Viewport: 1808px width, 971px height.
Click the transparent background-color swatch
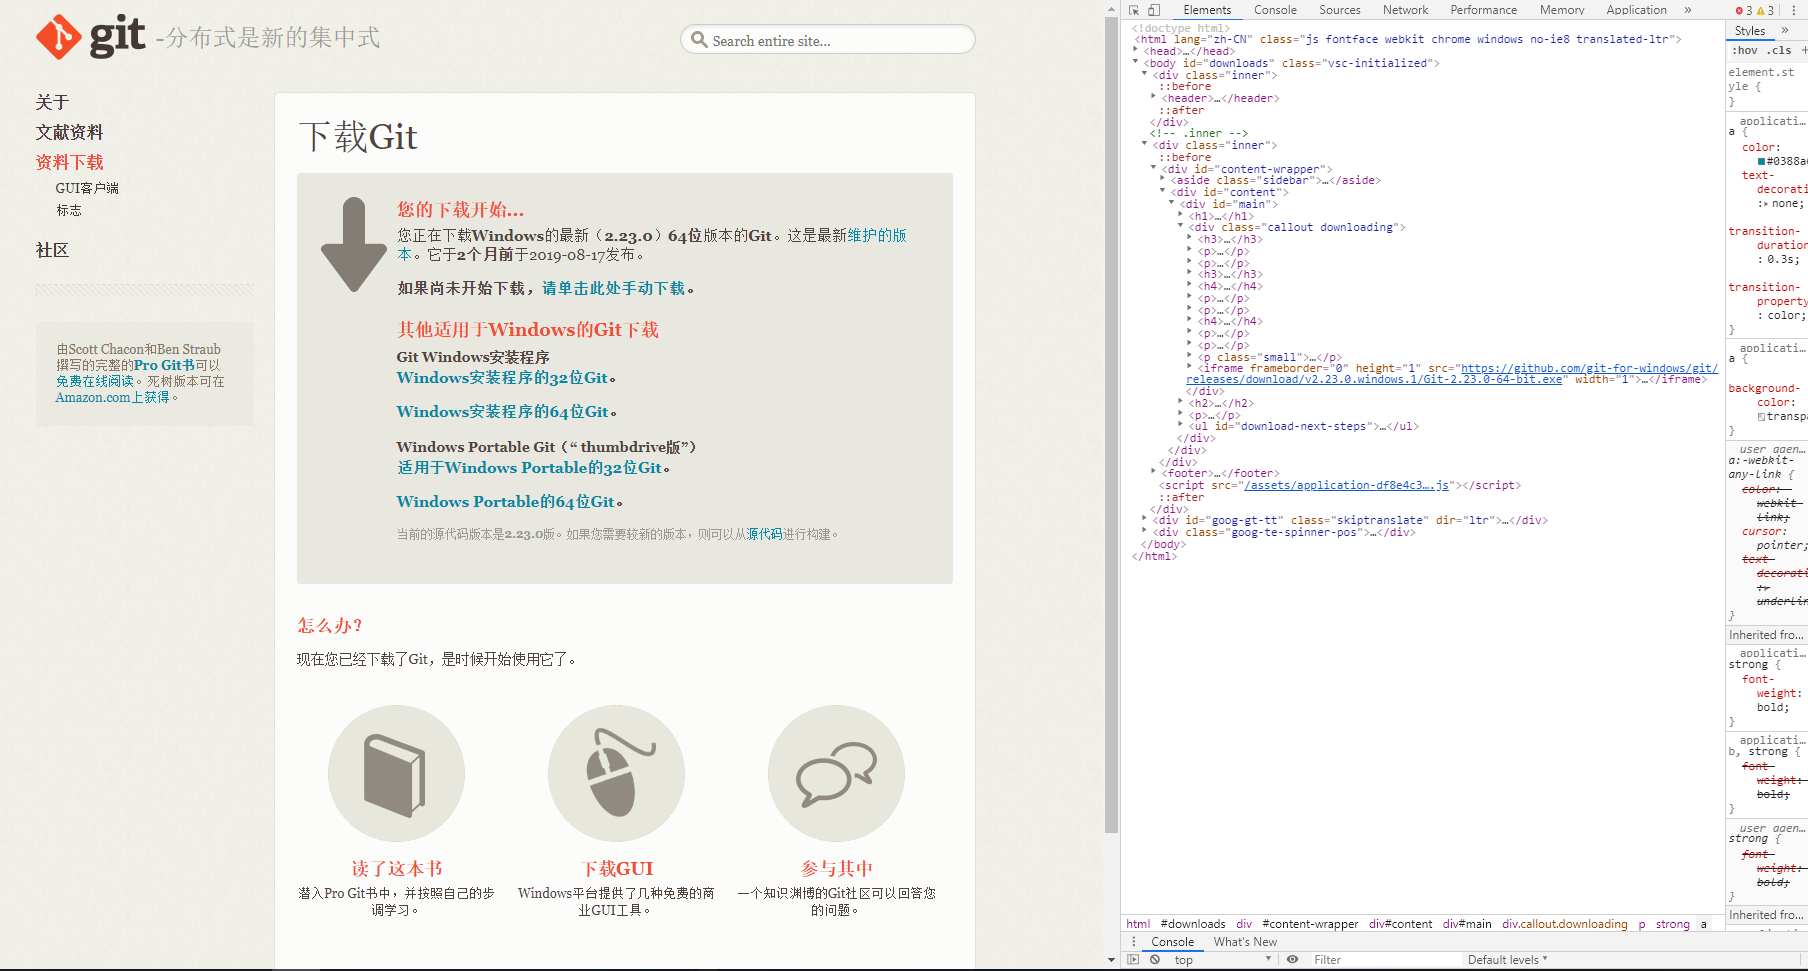click(x=1761, y=416)
